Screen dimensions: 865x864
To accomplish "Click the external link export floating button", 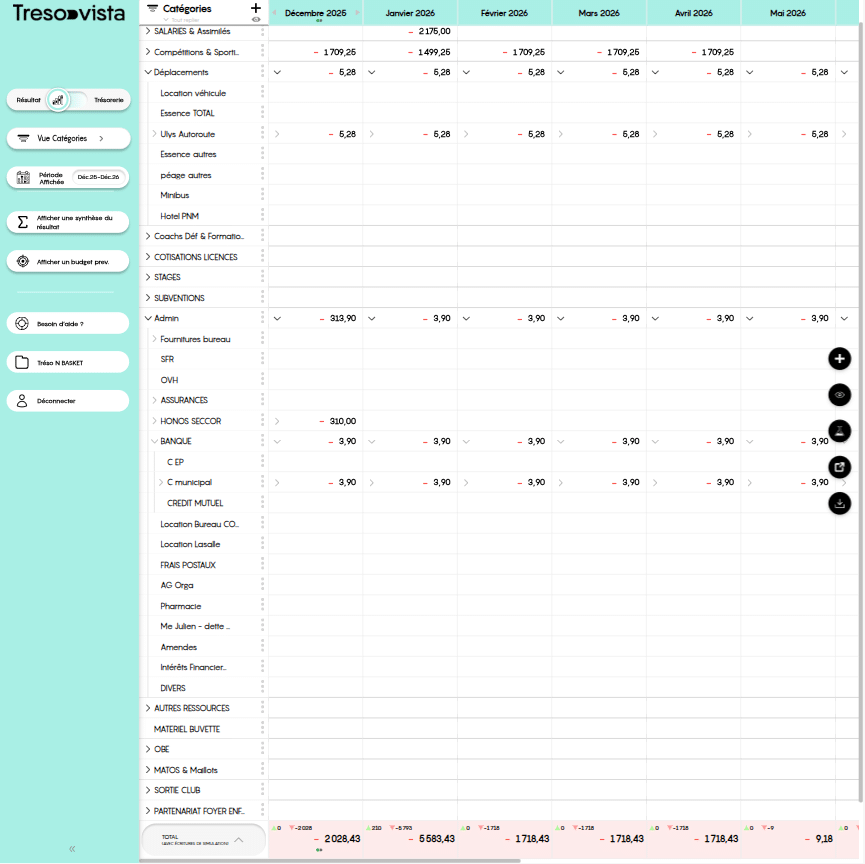I will (x=840, y=466).
